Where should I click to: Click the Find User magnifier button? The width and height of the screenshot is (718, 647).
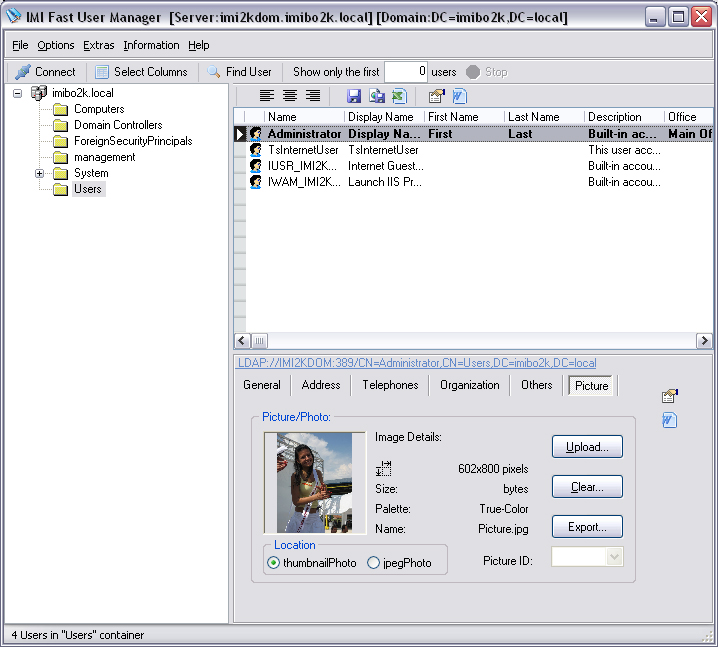239,72
